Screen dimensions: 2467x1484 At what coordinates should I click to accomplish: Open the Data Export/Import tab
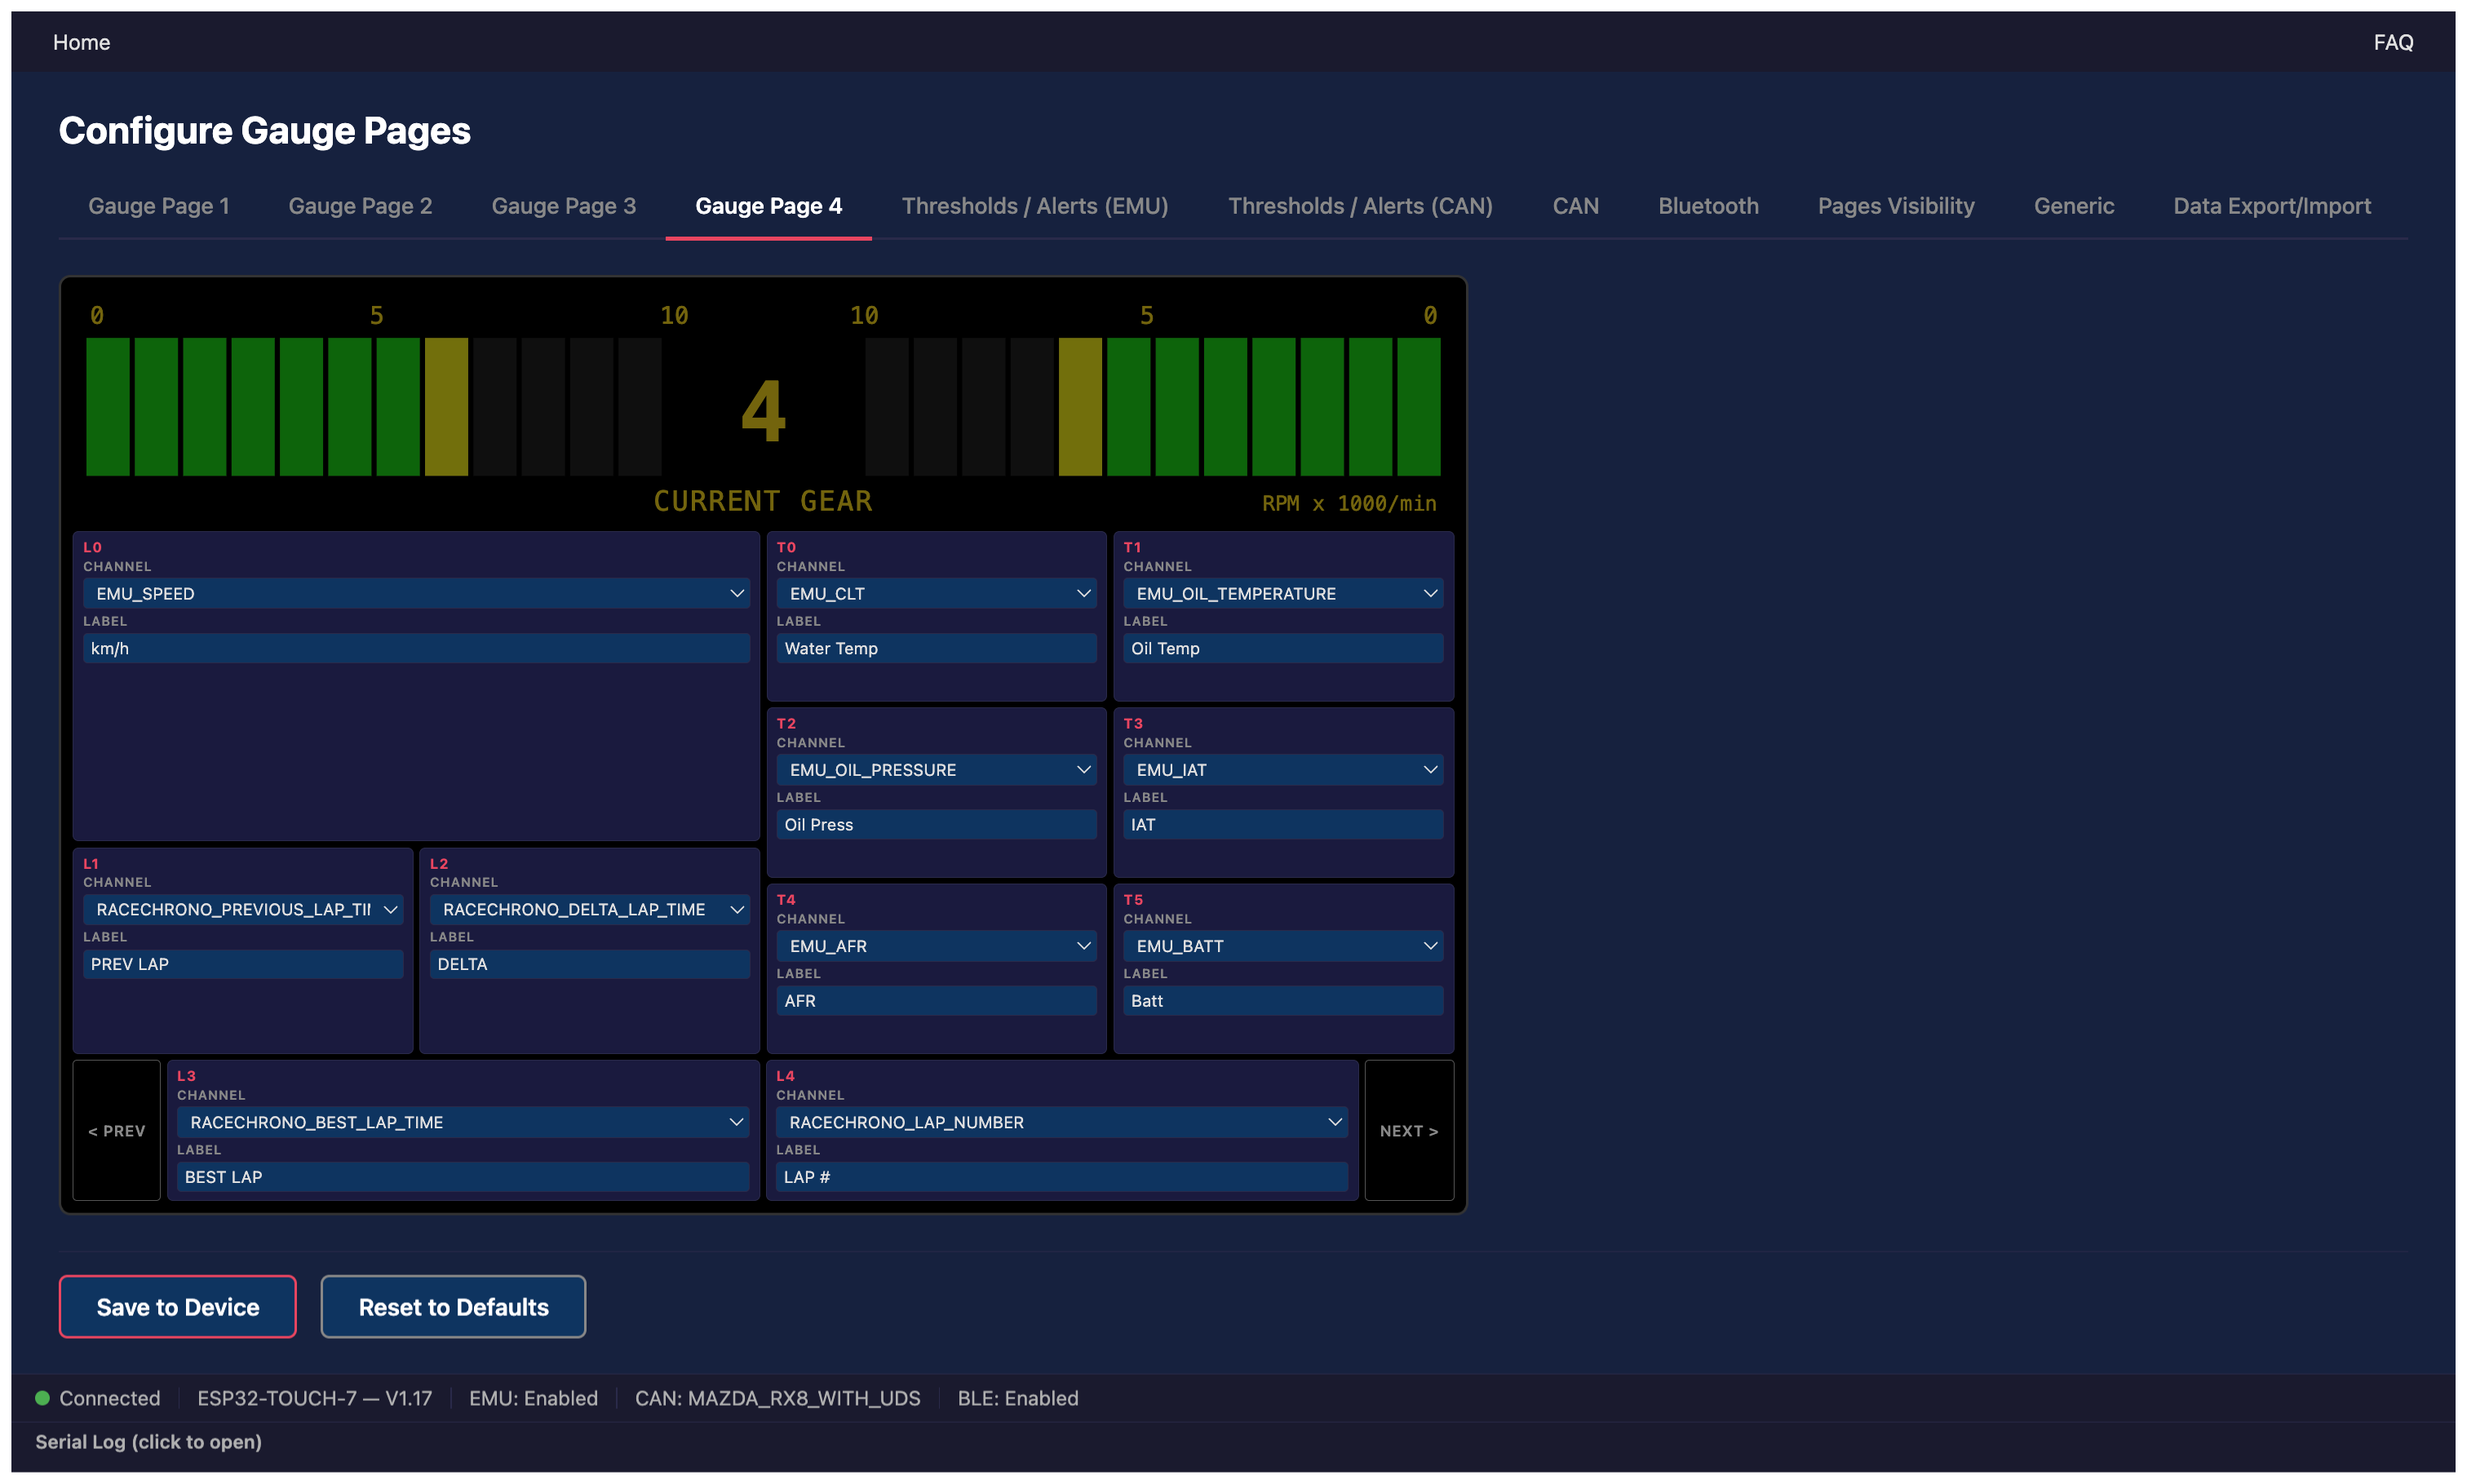[2272, 206]
